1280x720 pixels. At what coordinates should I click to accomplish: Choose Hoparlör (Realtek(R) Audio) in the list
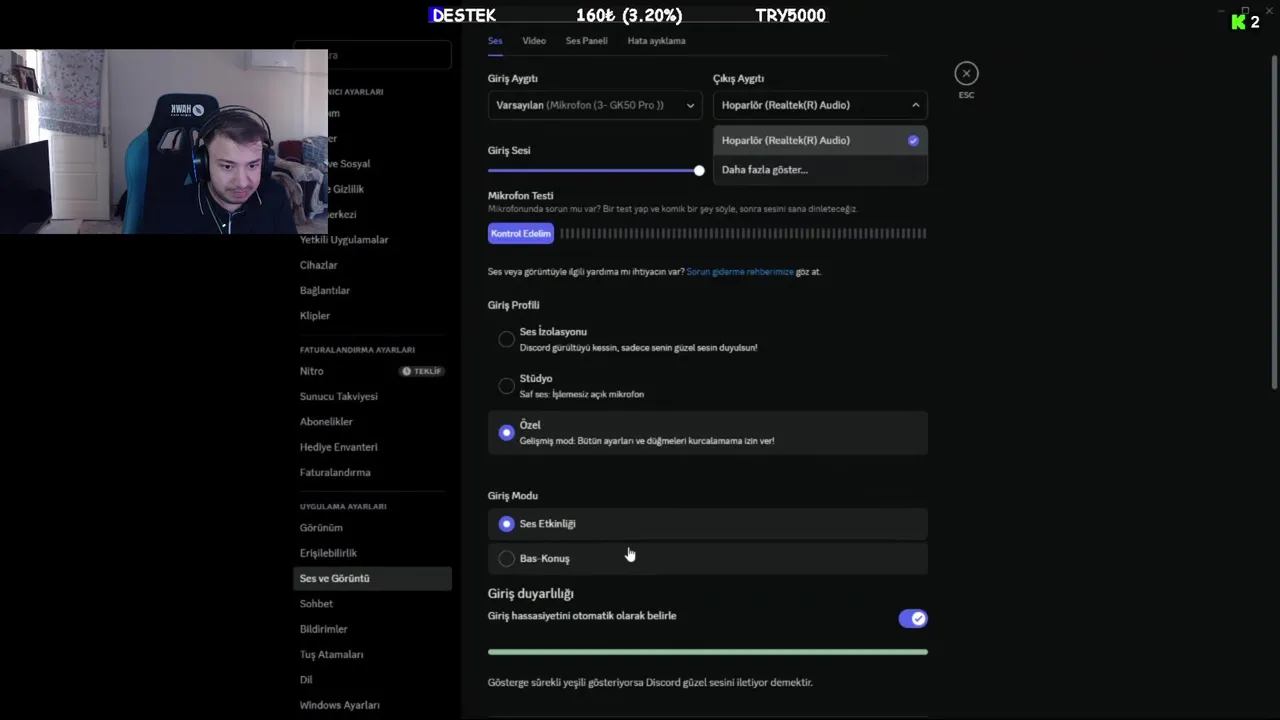820,141
